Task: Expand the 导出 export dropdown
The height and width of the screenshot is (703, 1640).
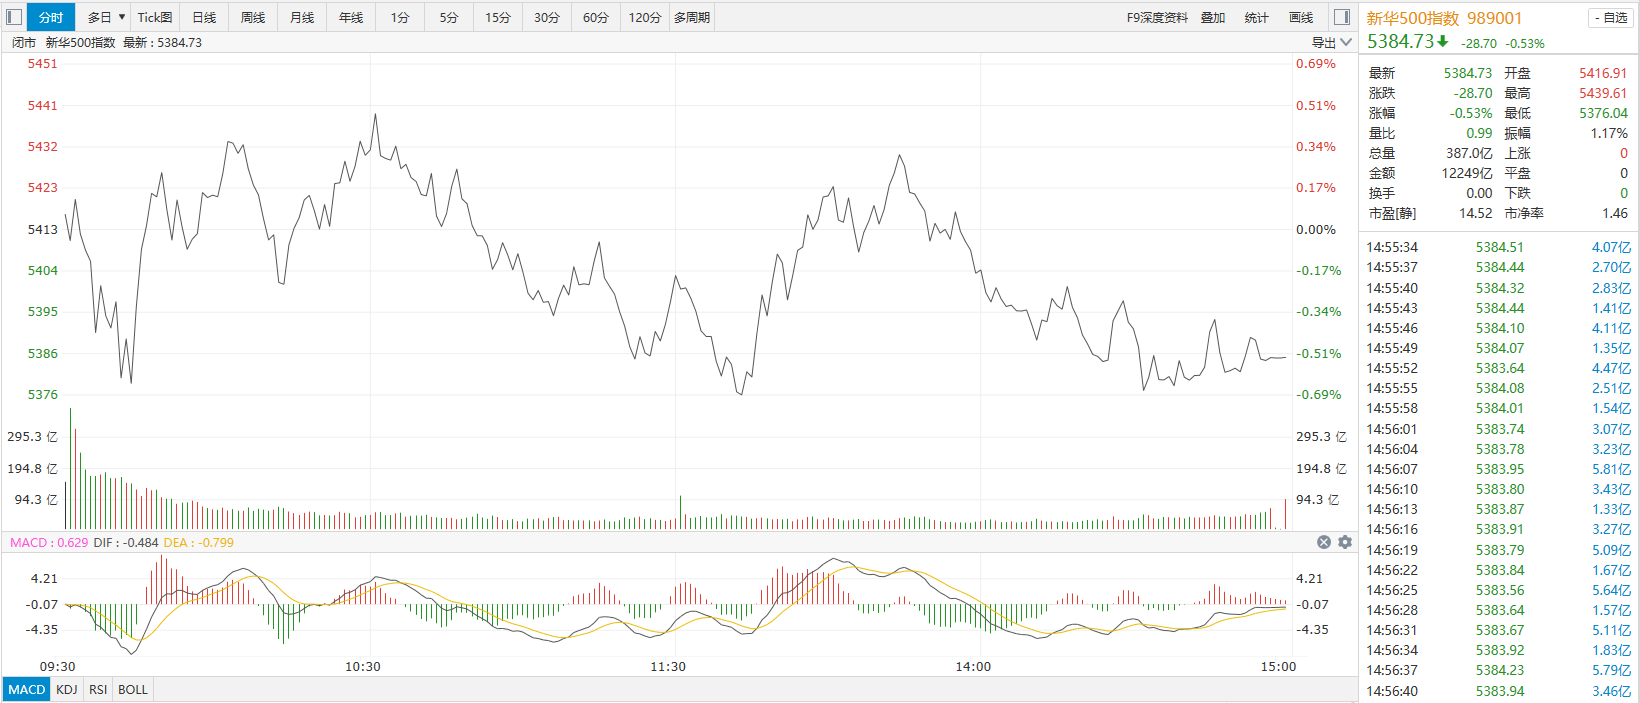Action: pos(1332,42)
